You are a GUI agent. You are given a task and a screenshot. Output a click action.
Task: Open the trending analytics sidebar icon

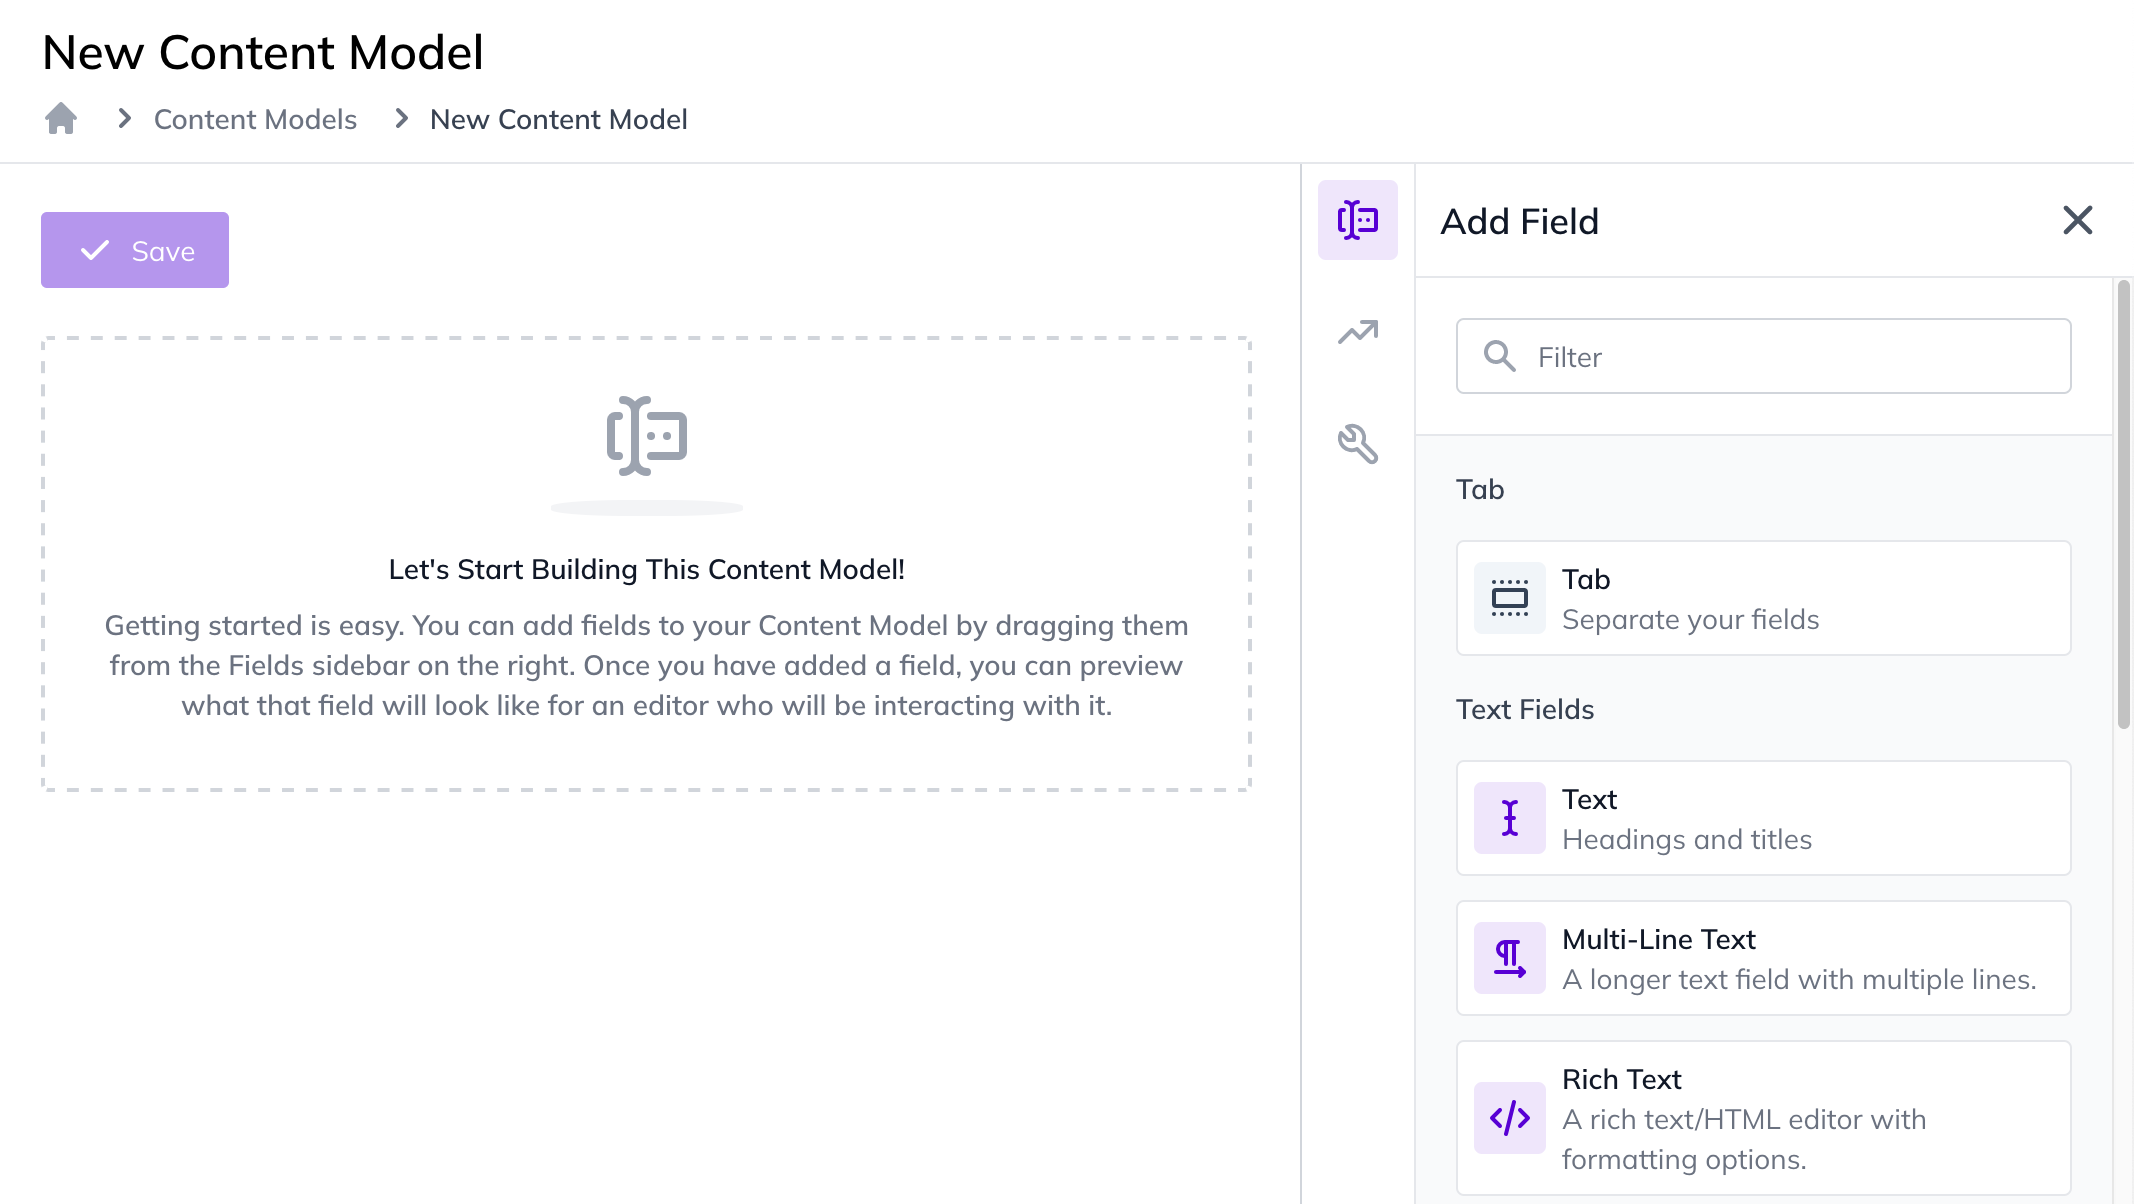point(1357,332)
